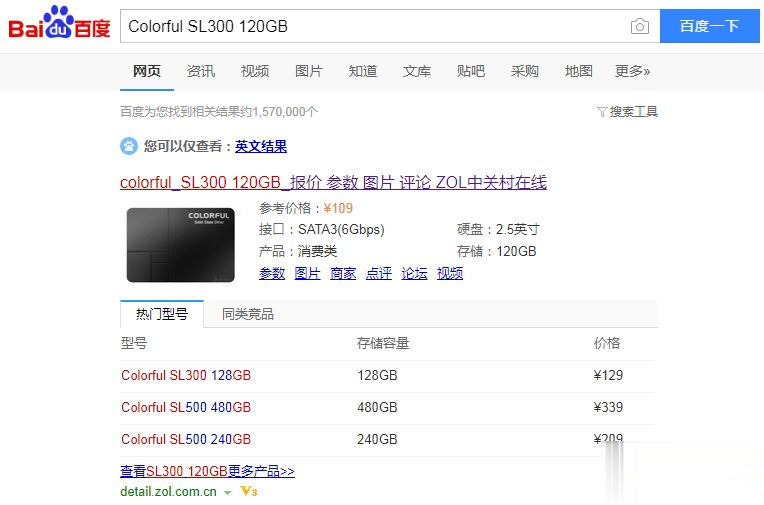Open 搜索工具 search tools
The image size is (764, 505).
pos(633,112)
